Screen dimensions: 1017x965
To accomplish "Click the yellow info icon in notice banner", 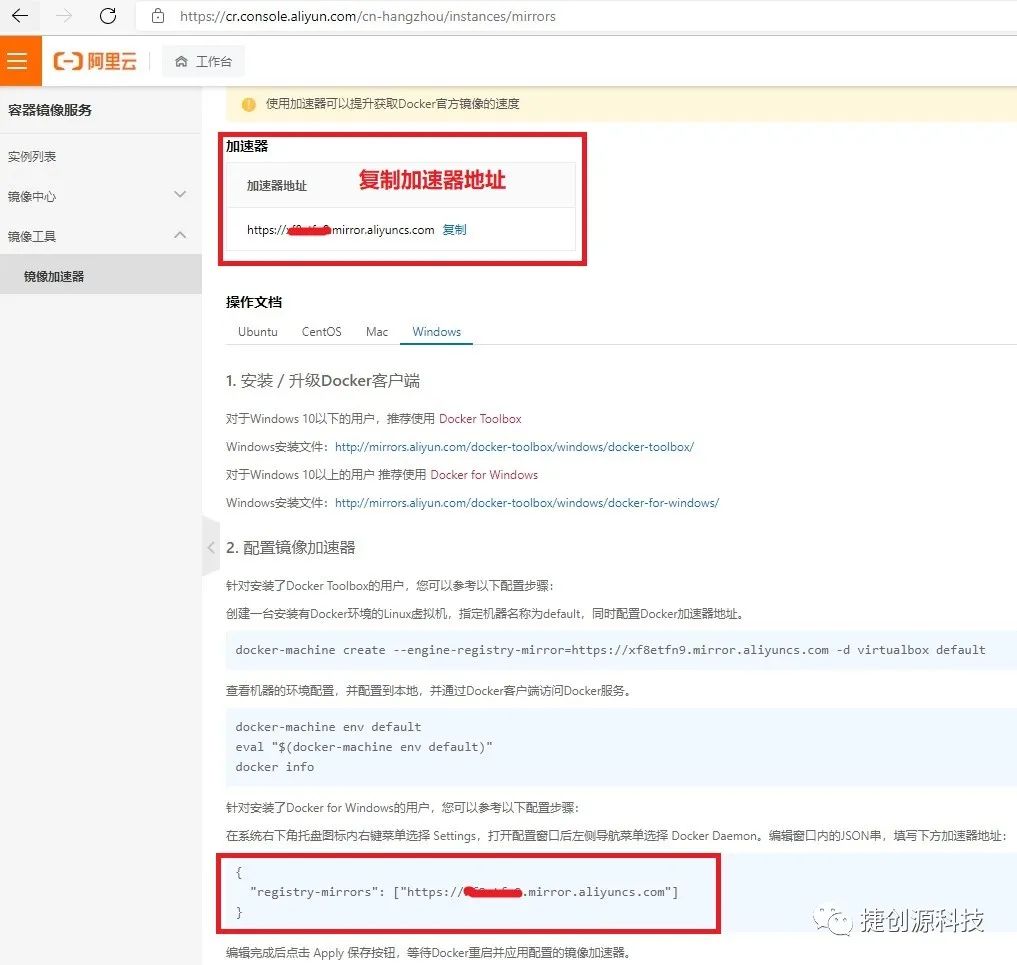I will tap(248, 104).
